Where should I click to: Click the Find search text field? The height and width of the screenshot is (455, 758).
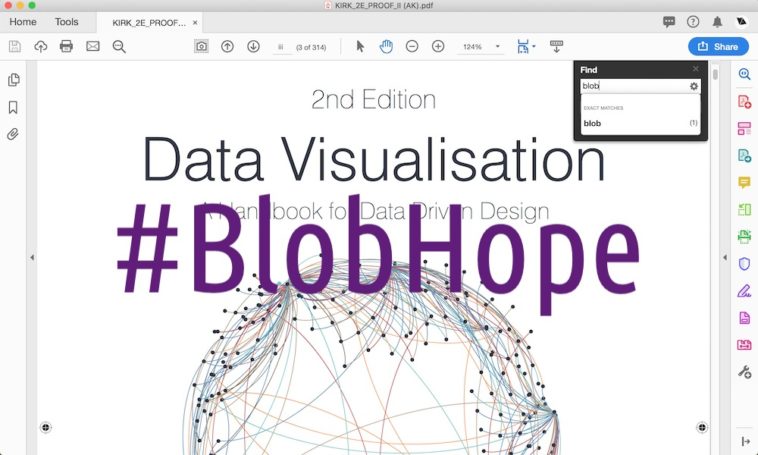pyautogui.click(x=634, y=86)
